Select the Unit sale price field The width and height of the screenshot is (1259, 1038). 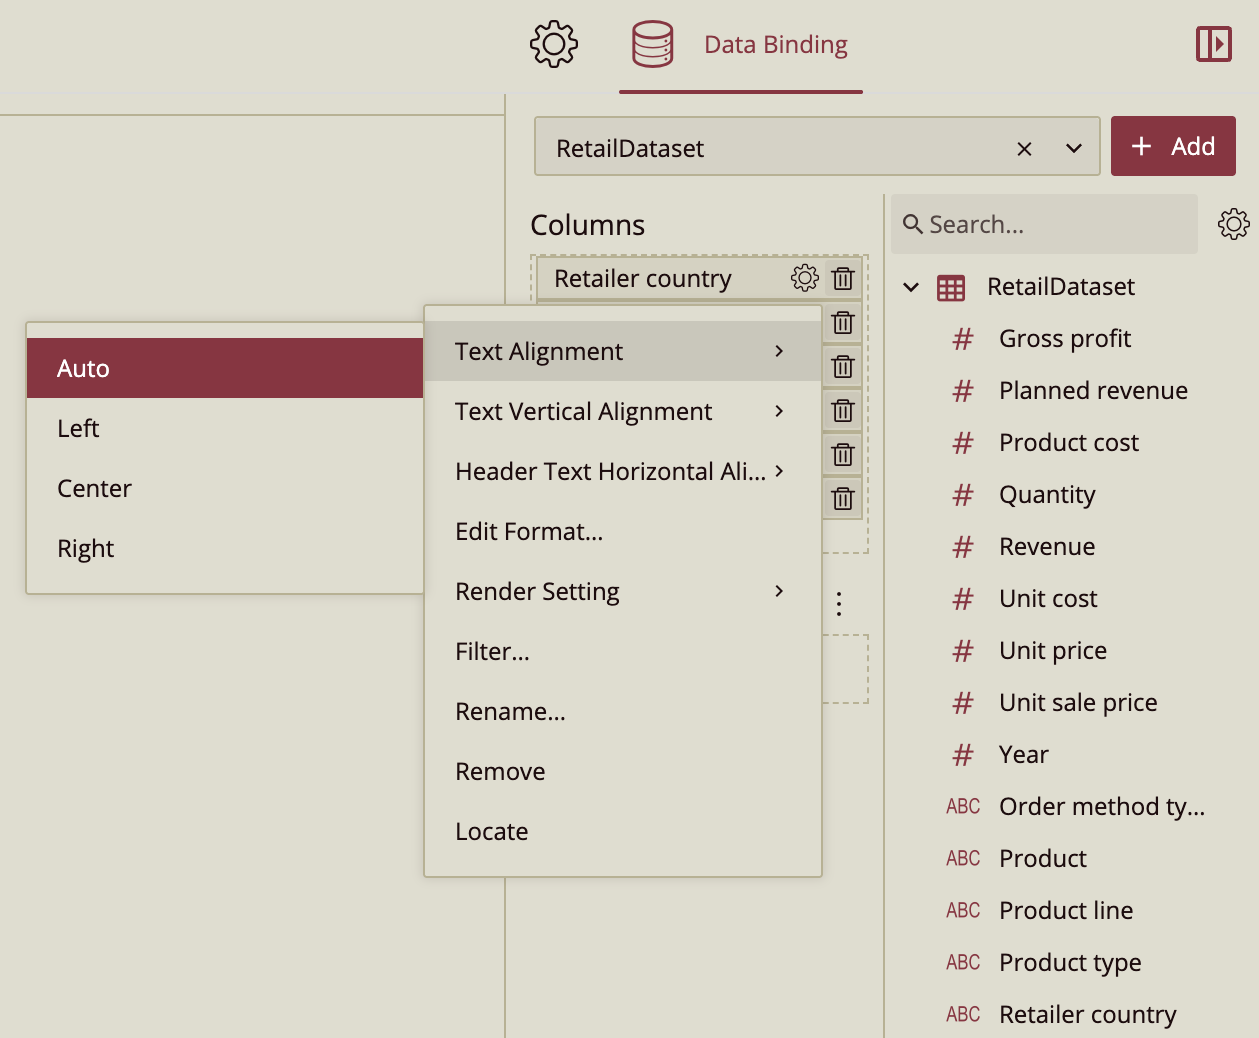click(x=1078, y=703)
